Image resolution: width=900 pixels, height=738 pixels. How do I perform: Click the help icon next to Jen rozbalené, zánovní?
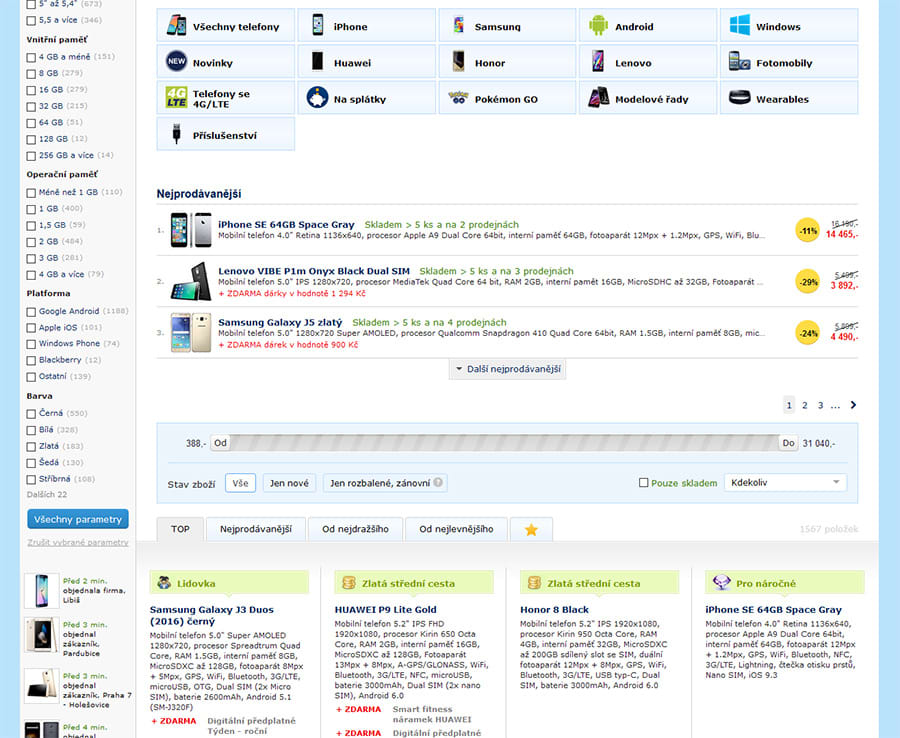tap(438, 482)
